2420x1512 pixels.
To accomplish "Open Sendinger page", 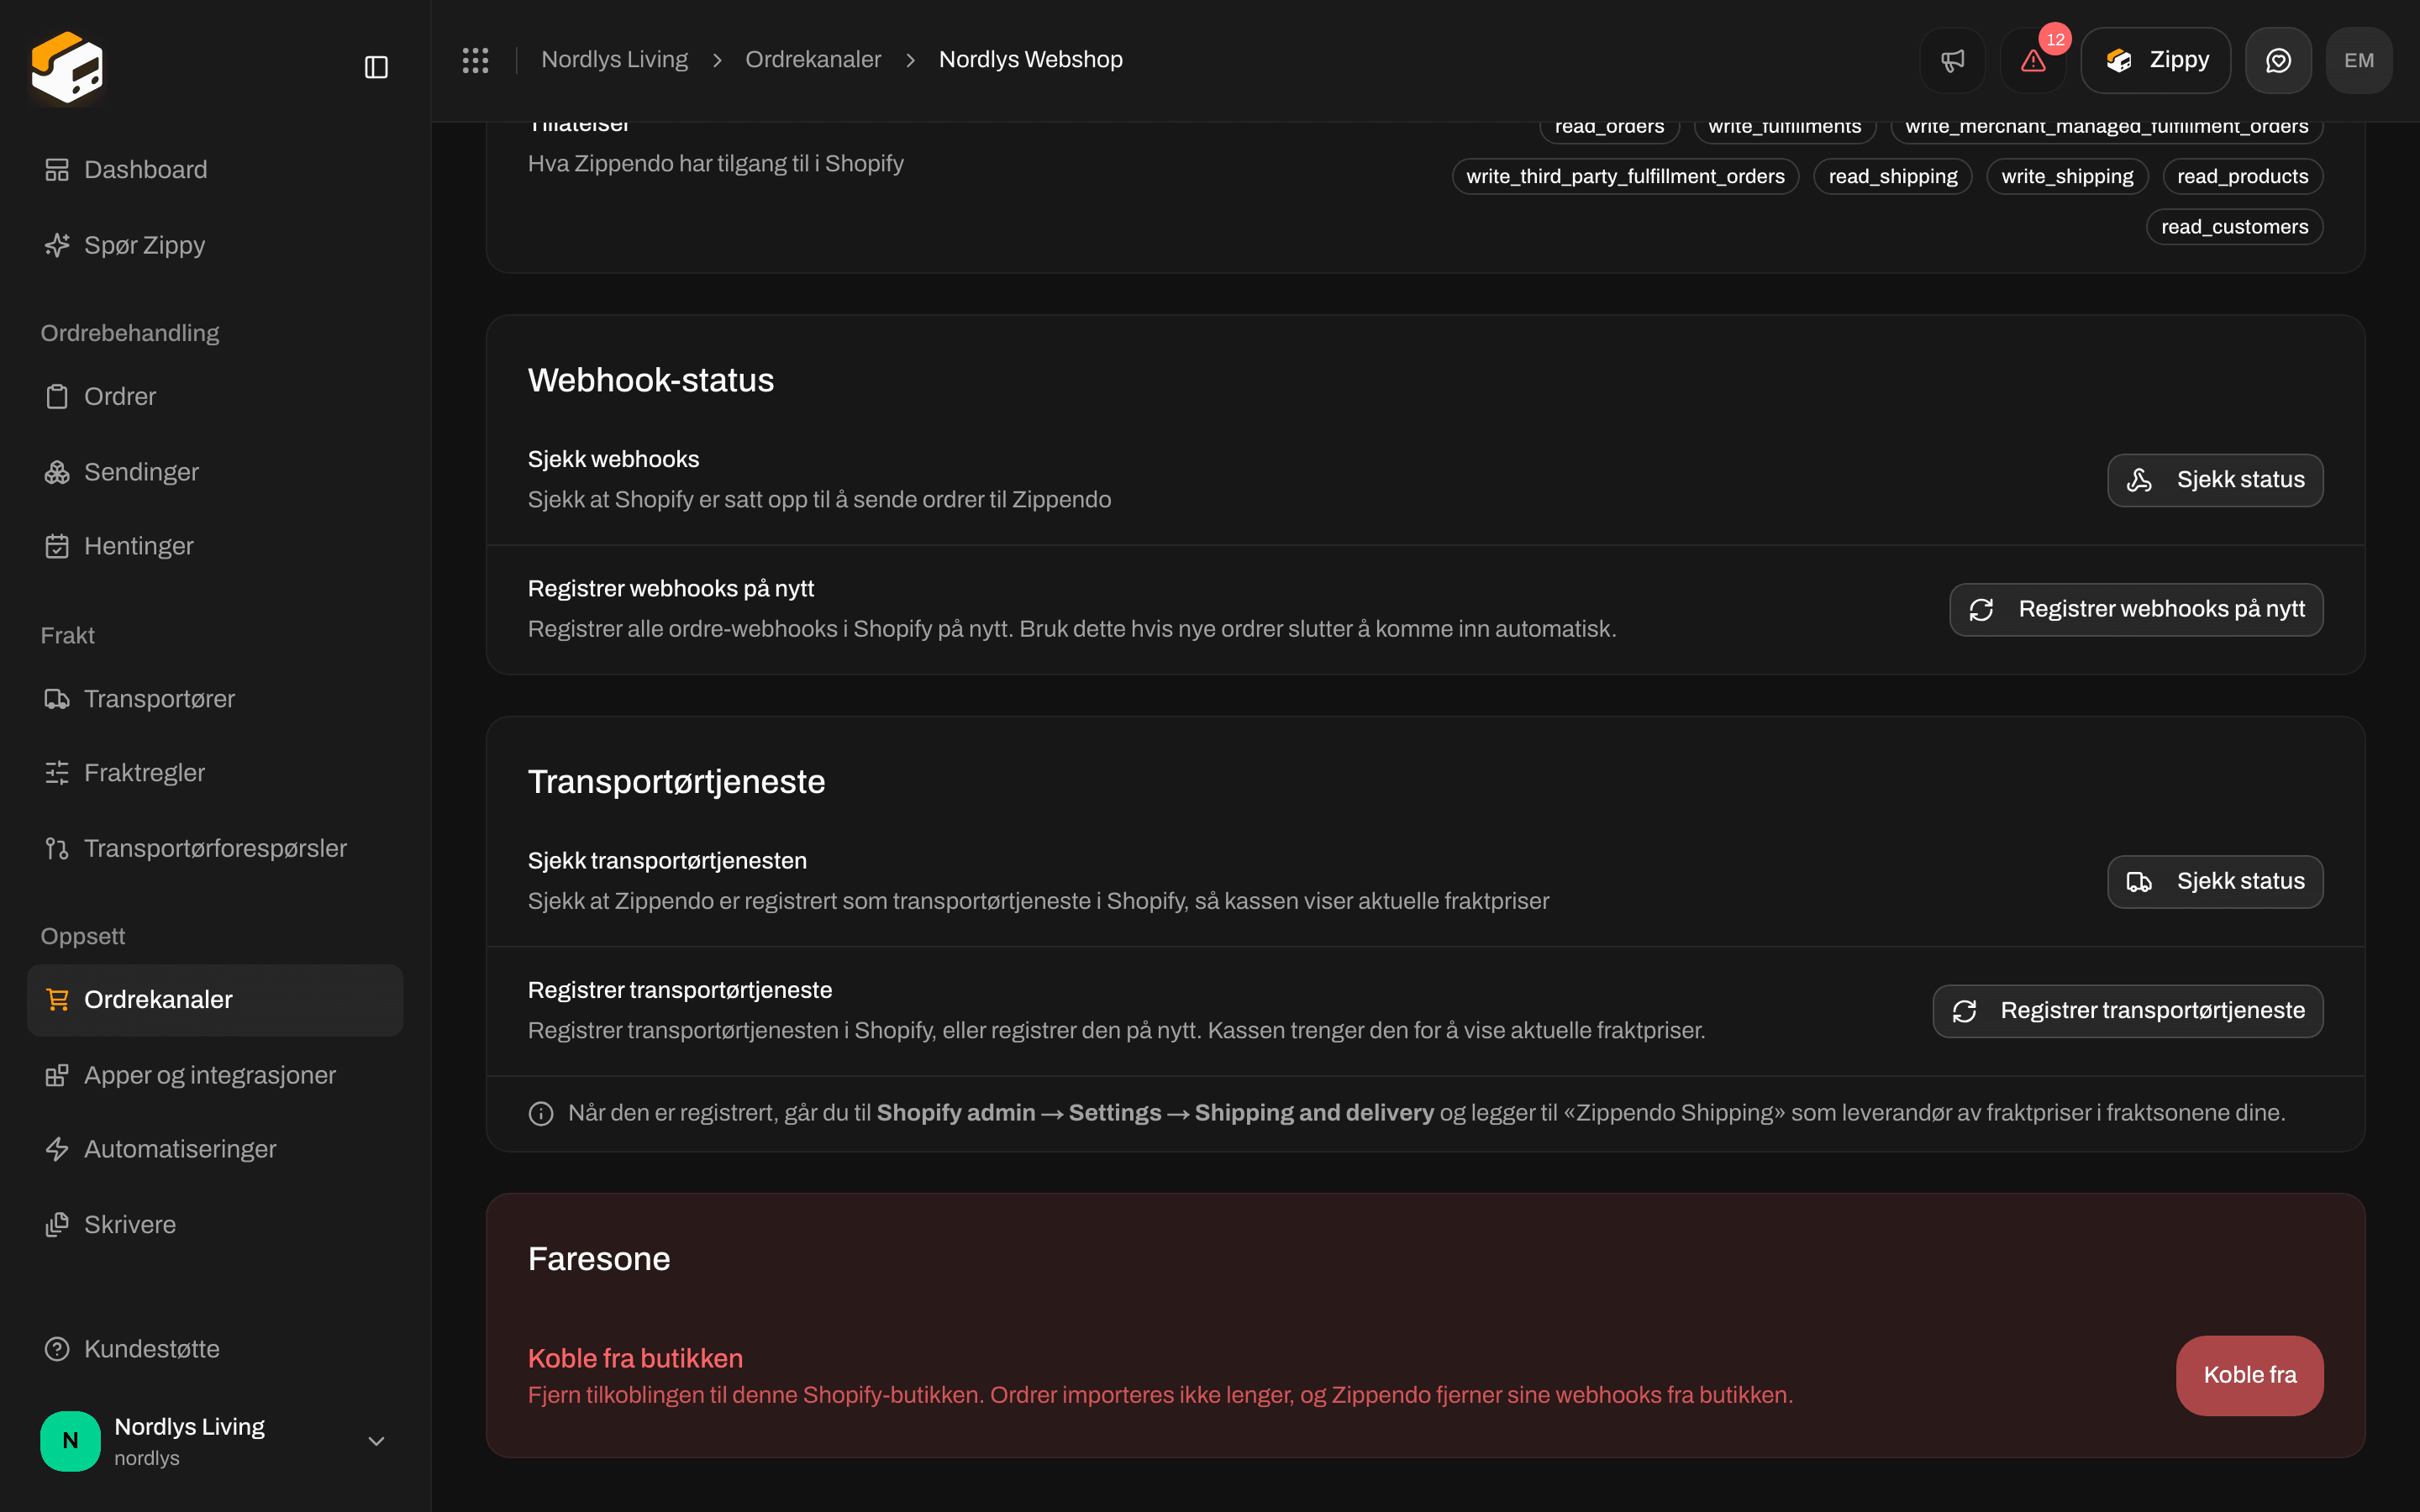I will point(215,472).
